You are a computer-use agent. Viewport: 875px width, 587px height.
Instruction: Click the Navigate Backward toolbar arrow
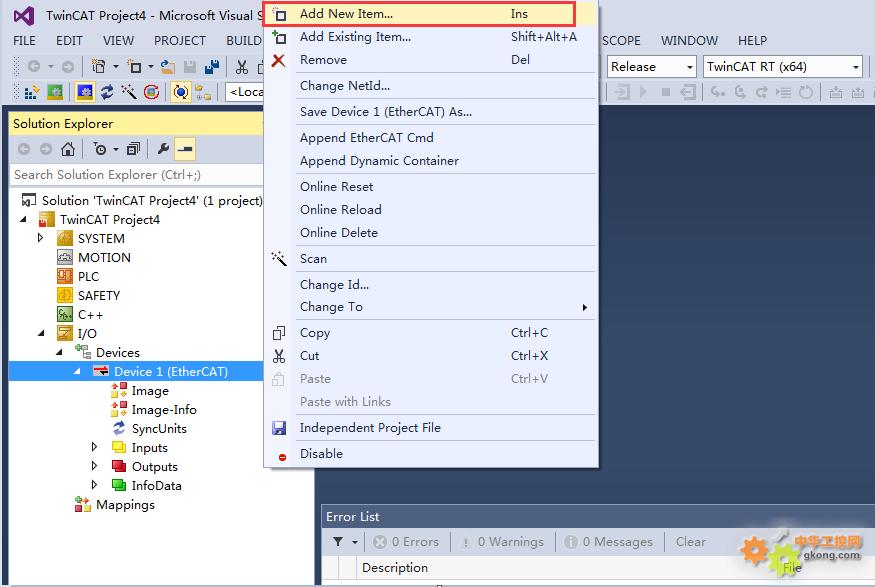click(33, 67)
